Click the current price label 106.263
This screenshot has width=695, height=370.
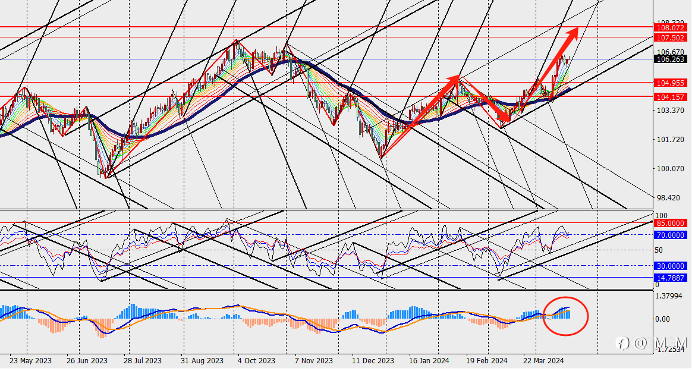[x=670, y=59]
